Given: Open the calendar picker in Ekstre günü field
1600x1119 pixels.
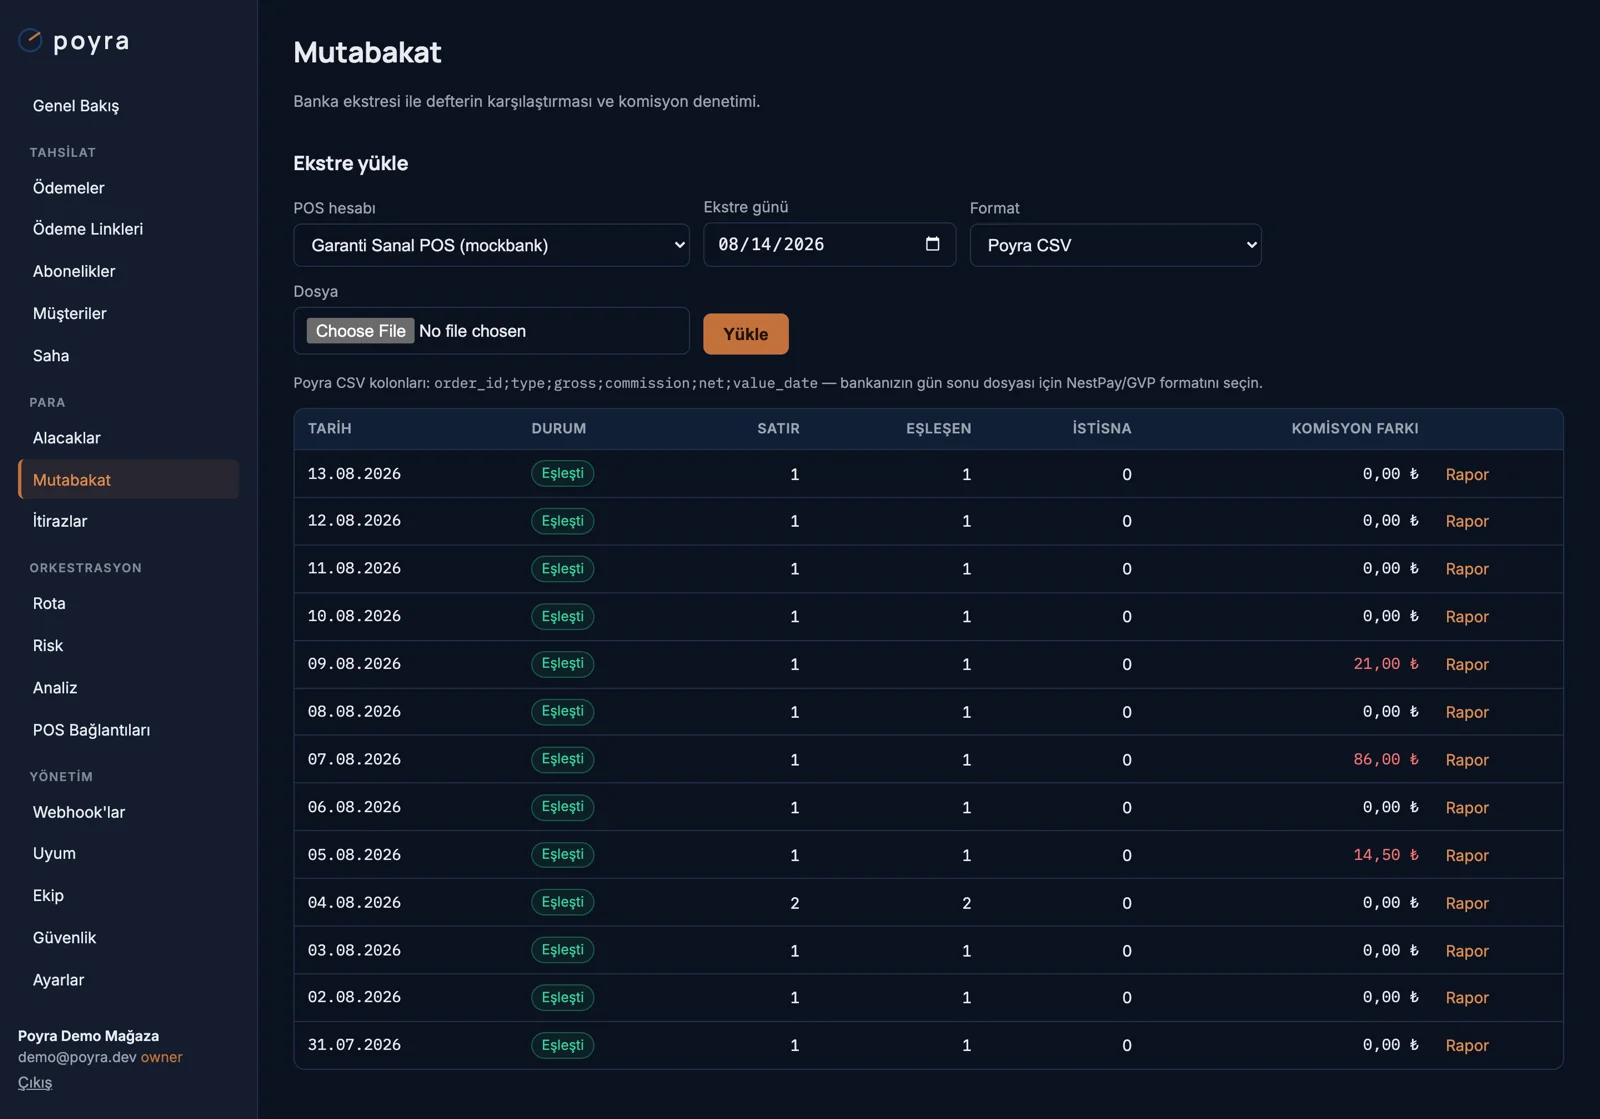Looking at the screenshot, I should (x=932, y=244).
